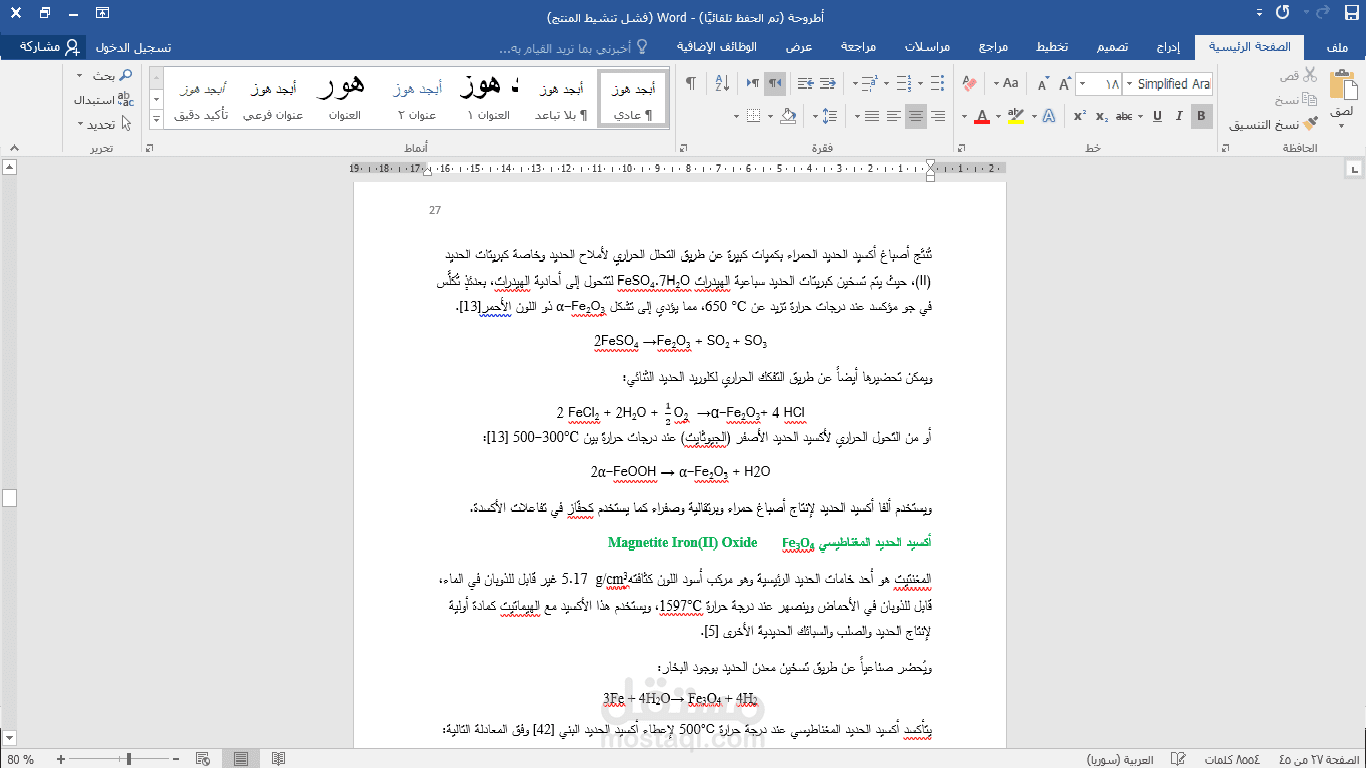Click the Clear Formatting eraser icon
Image resolution: width=1366 pixels, height=768 pixels.
coord(970,84)
